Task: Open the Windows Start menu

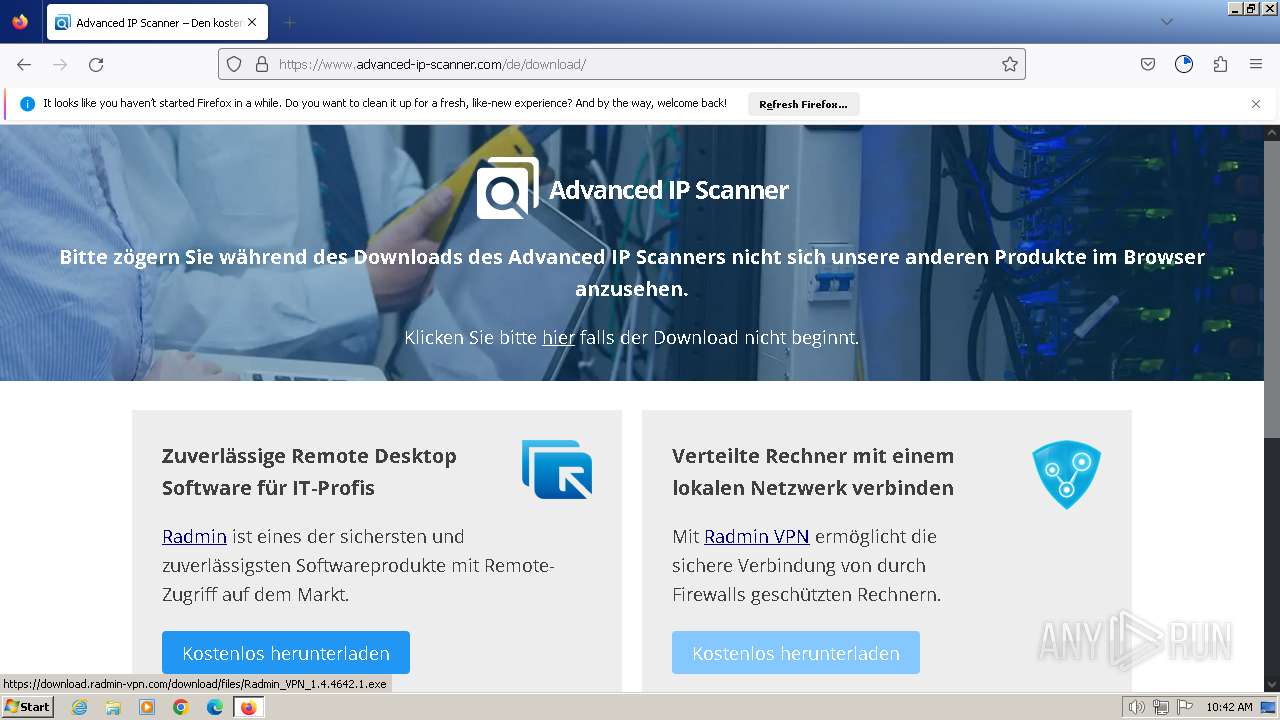Action: (x=28, y=707)
